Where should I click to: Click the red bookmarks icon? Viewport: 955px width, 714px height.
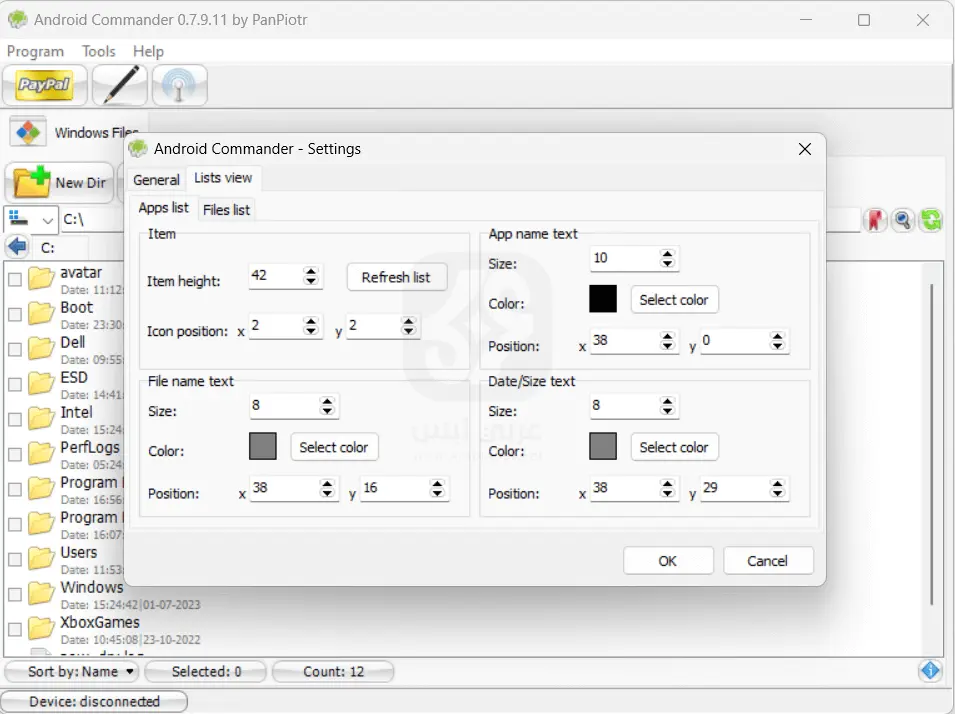click(x=875, y=219)
